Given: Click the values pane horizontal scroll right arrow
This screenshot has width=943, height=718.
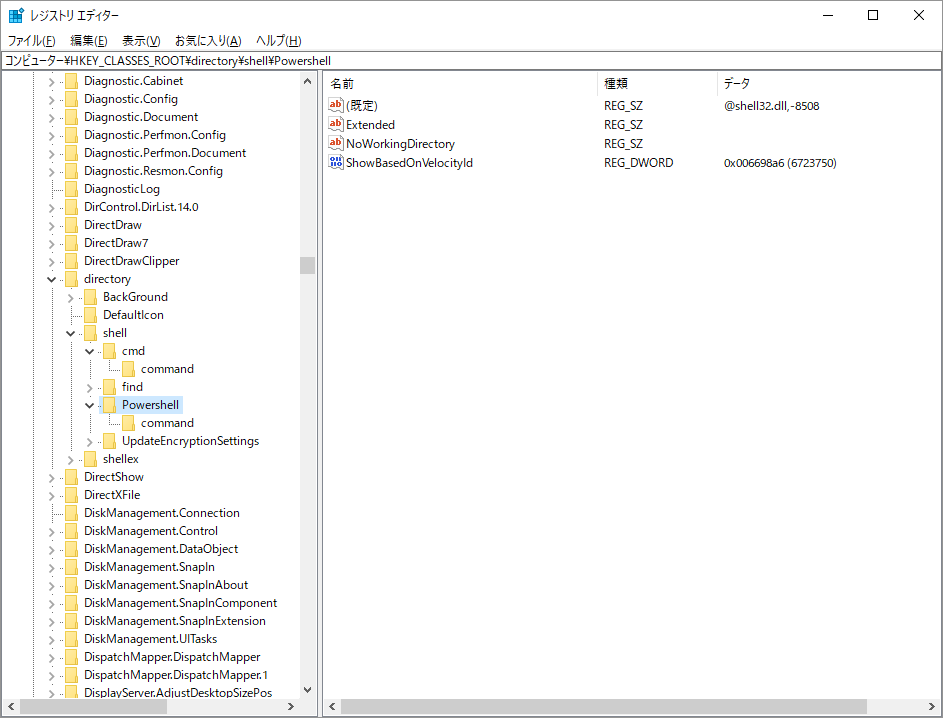Looking at the screenshot, I should tap(932, 707).
